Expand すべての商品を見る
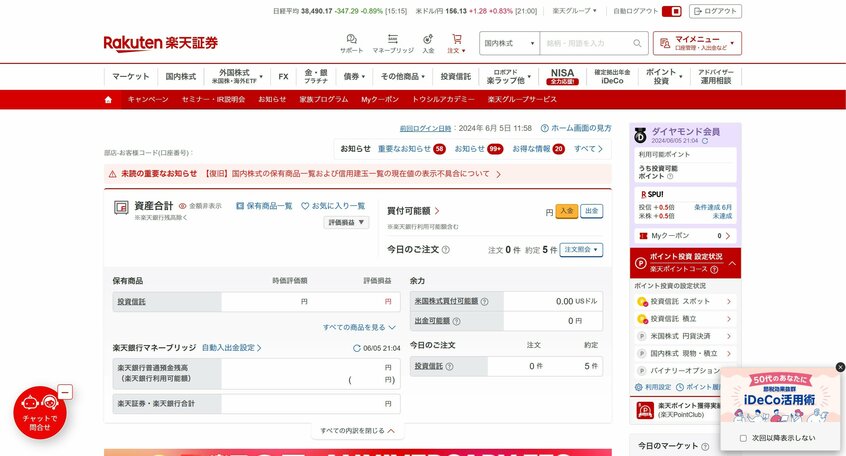The image size is (846, 456). click(x=359, y=328)
